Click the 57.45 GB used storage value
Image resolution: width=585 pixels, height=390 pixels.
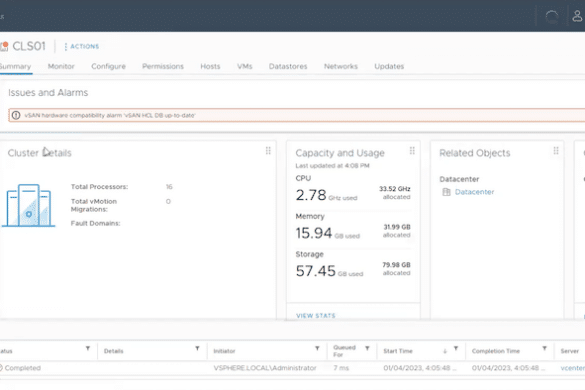pyautogui.click(x=329, y=271)
